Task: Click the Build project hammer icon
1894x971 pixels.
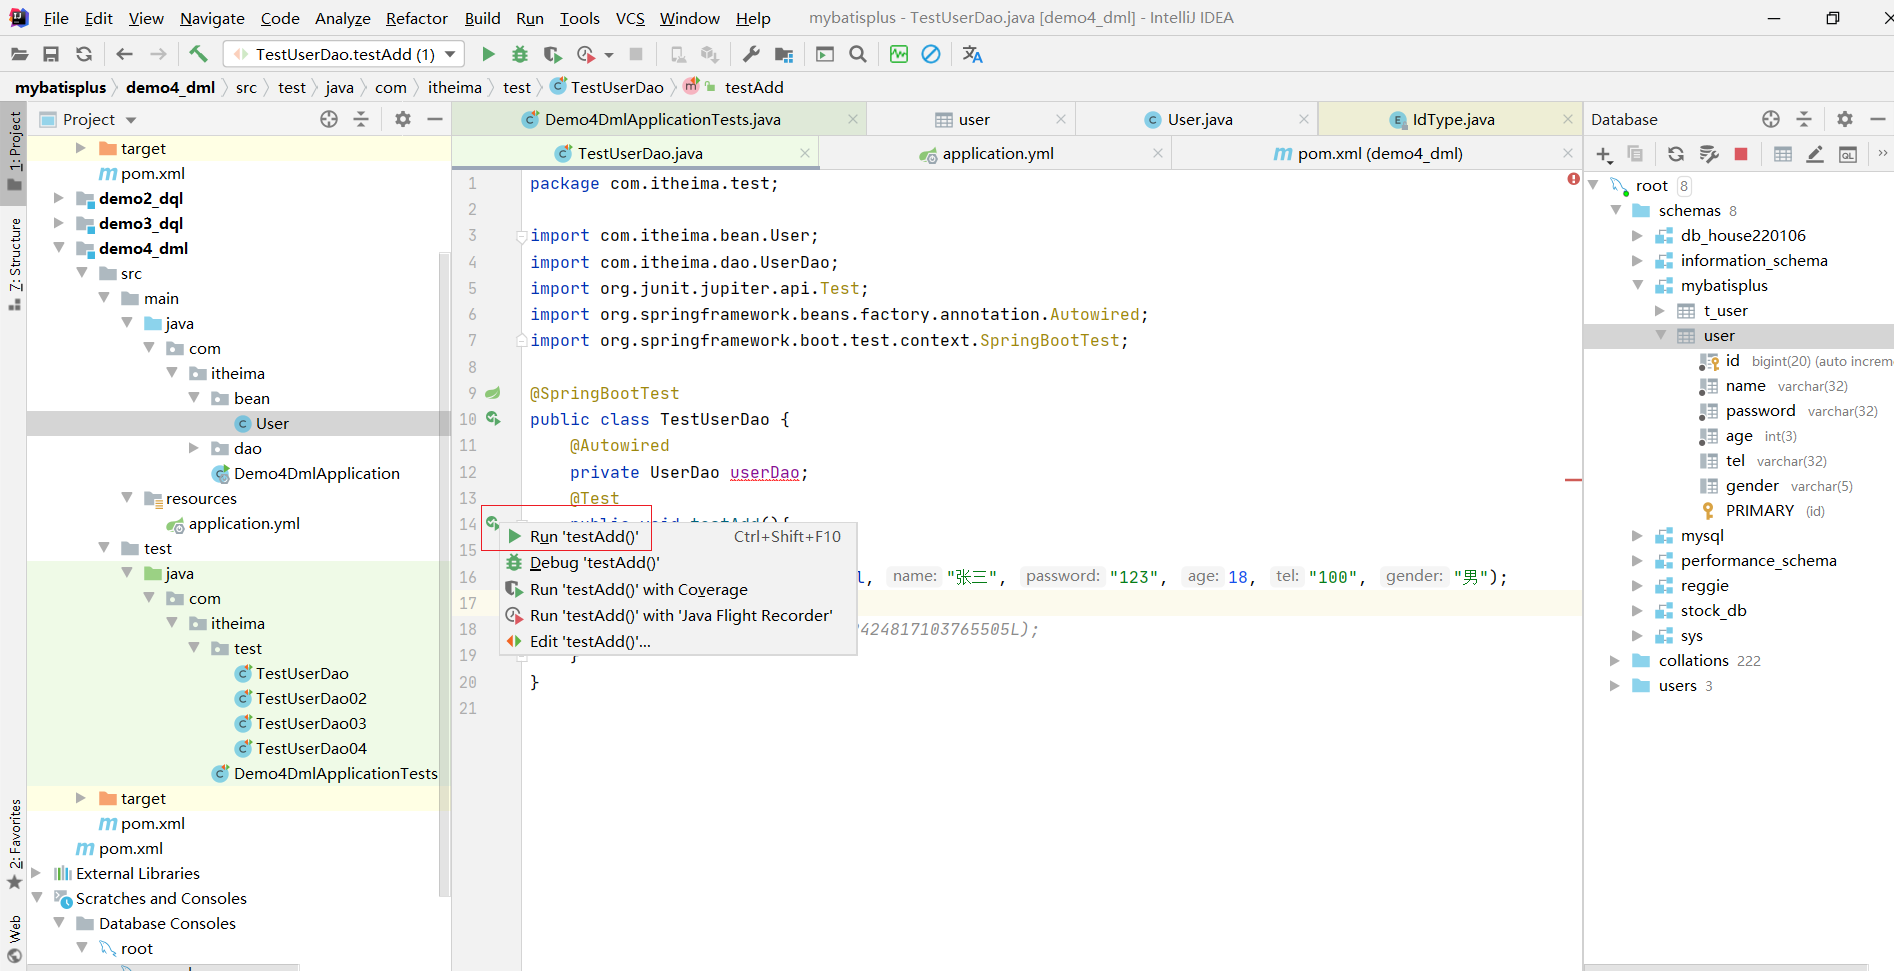Action: [x=198, y=54]
